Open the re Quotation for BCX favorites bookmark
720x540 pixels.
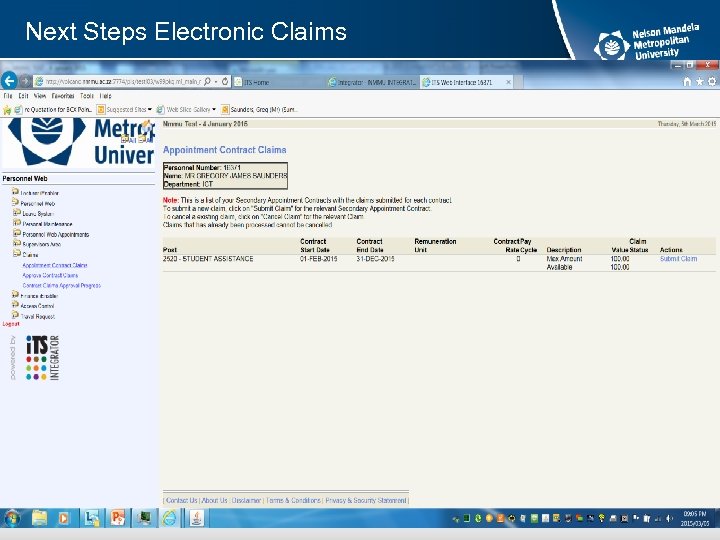coord(54,110)
